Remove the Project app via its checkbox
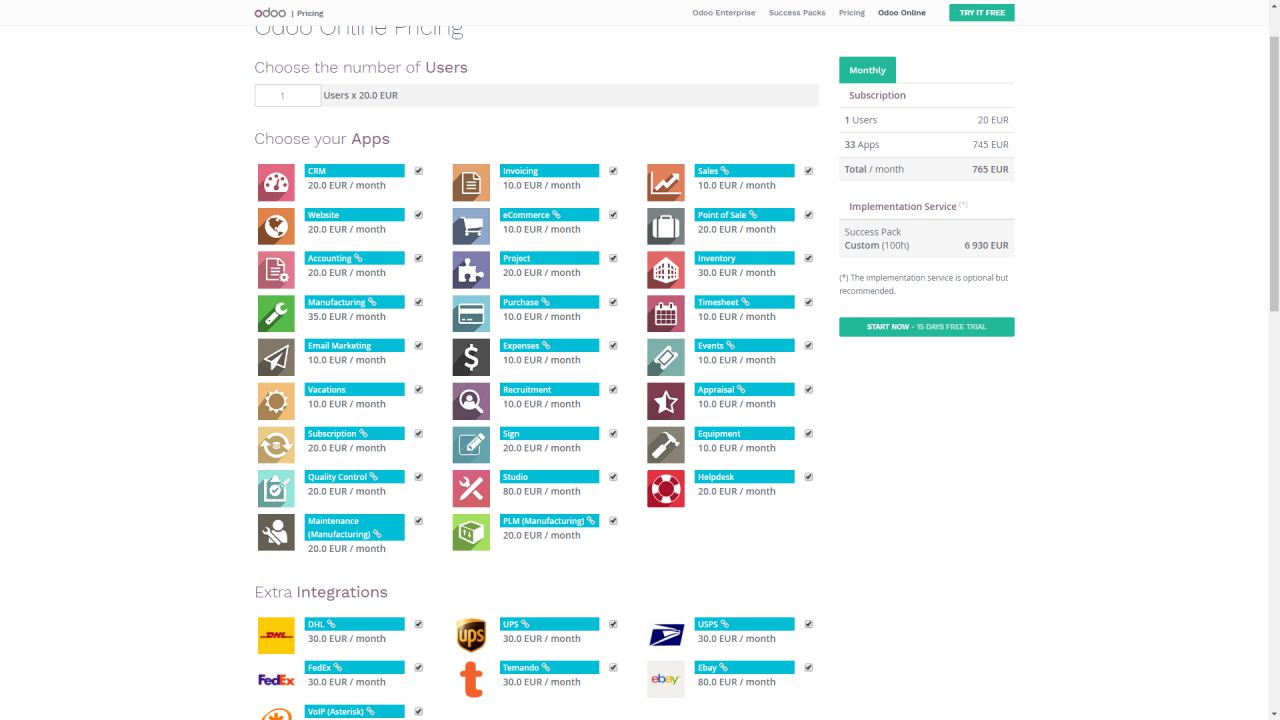 [613, 258]
